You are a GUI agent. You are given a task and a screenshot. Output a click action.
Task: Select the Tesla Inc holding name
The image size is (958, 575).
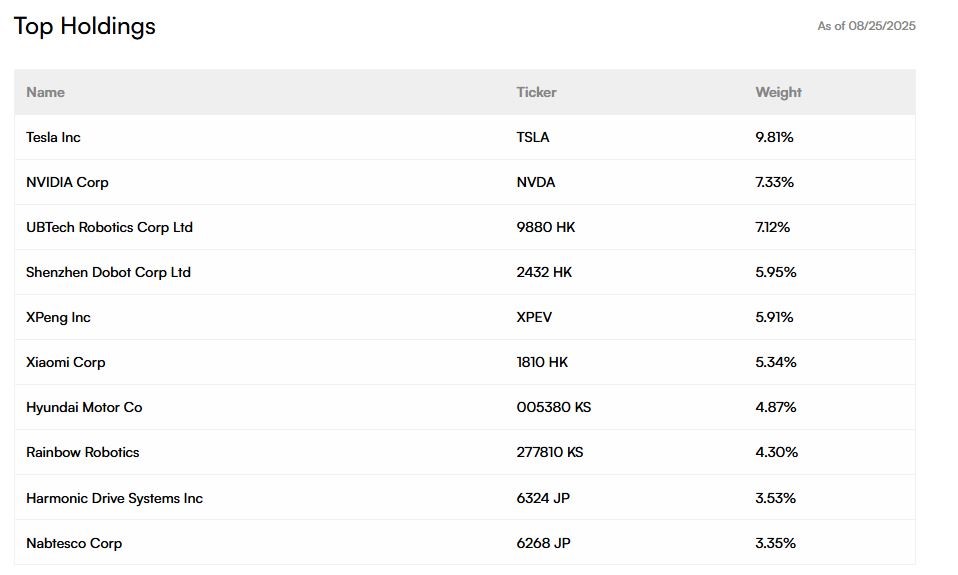[x=53, y=137]
